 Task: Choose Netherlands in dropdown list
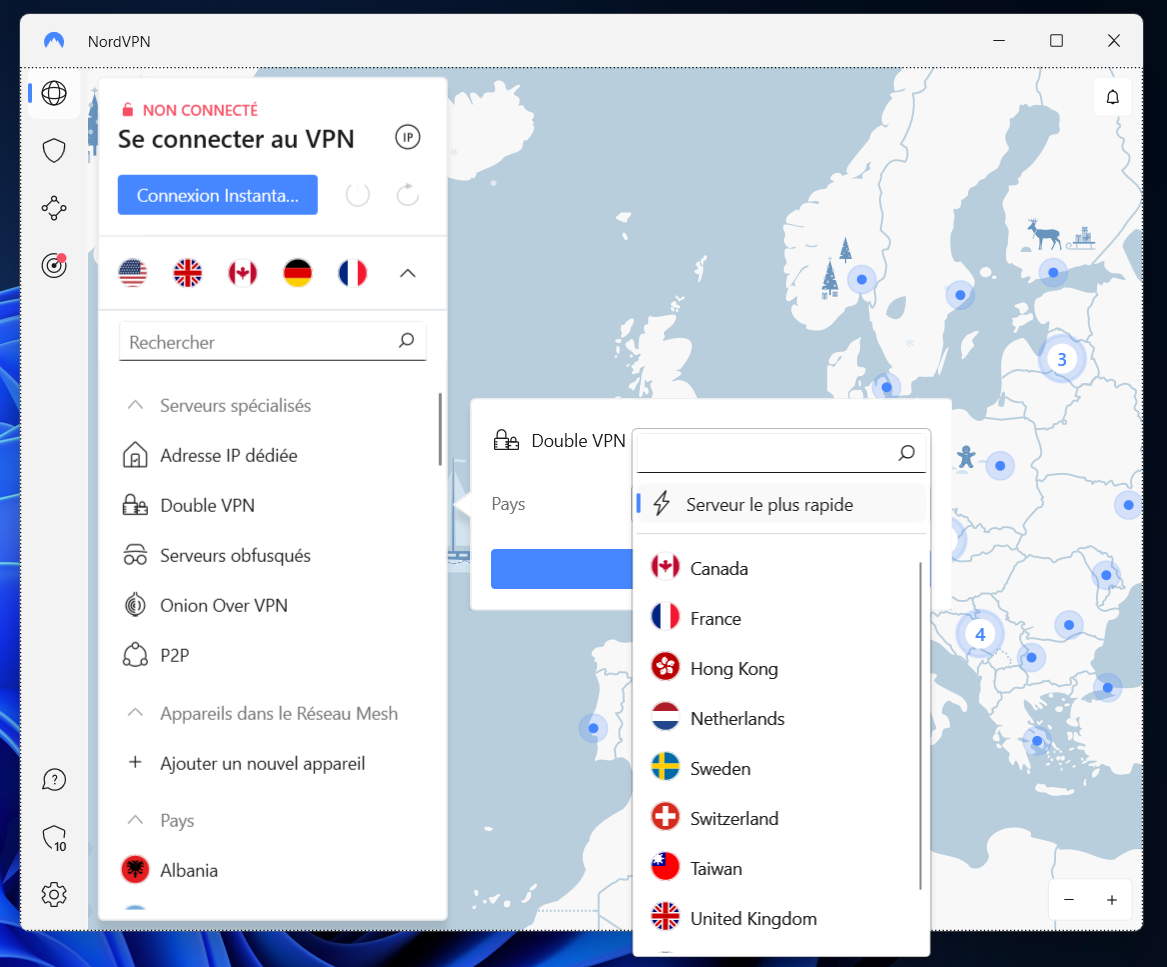coord(781,718)
